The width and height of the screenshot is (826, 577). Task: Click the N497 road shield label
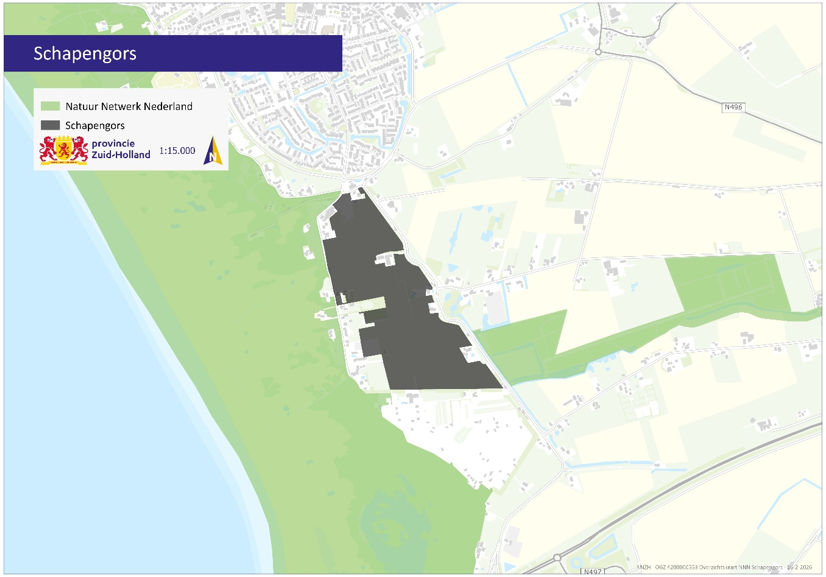pos(593,571)
